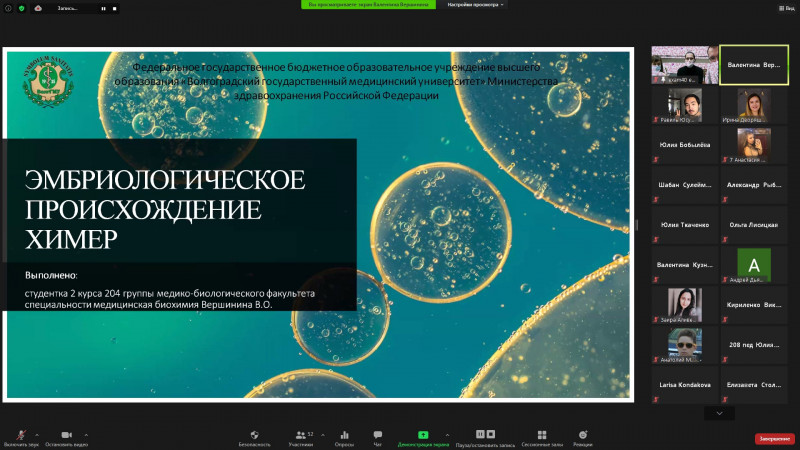Screen dimensions: 800x450
Task: Open the meeting information icon
Action: [x=8, y=8]
